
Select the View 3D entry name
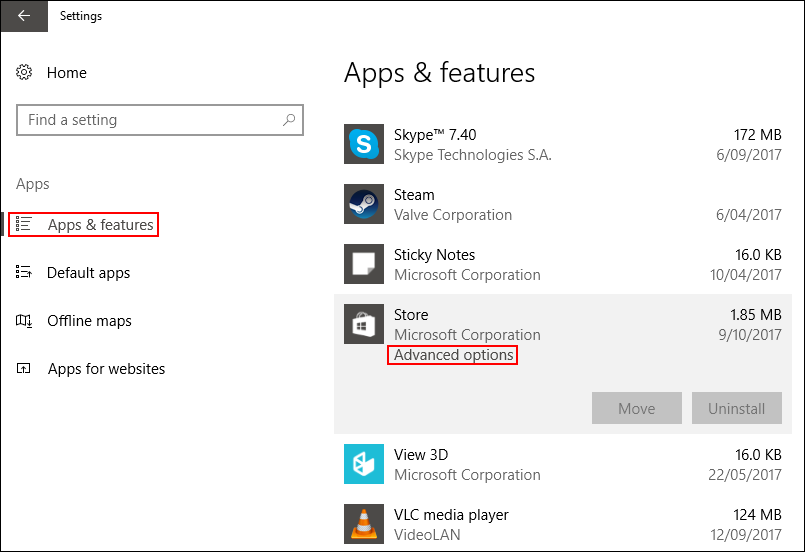click(x=421, y=454)
